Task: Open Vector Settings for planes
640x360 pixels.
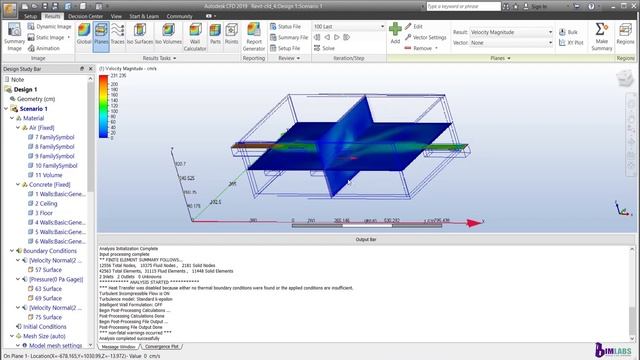Action: point(425,37)
